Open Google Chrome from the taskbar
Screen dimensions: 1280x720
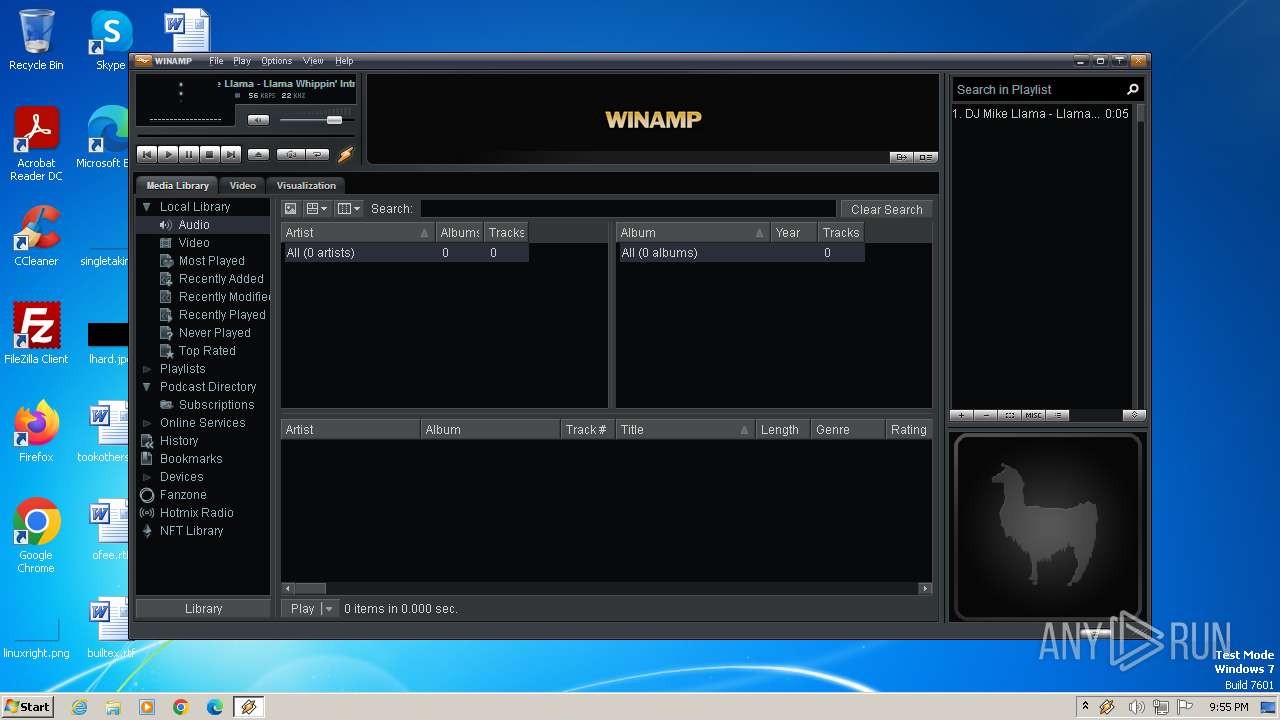point(180,707)
